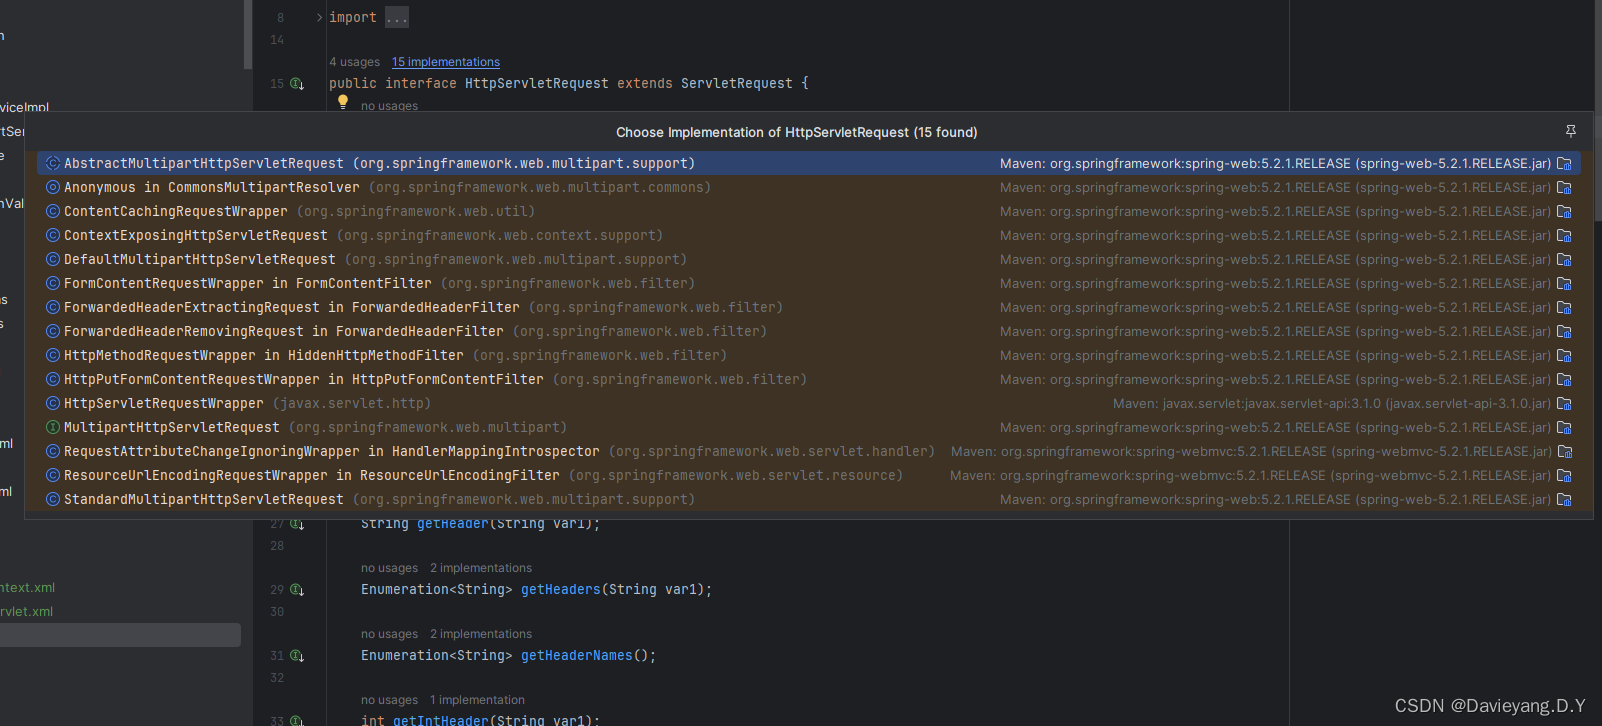Click ServletRequest after extends keyword
The width and height of the screenshot is (1602, 726).
click(x=736, y=84)
